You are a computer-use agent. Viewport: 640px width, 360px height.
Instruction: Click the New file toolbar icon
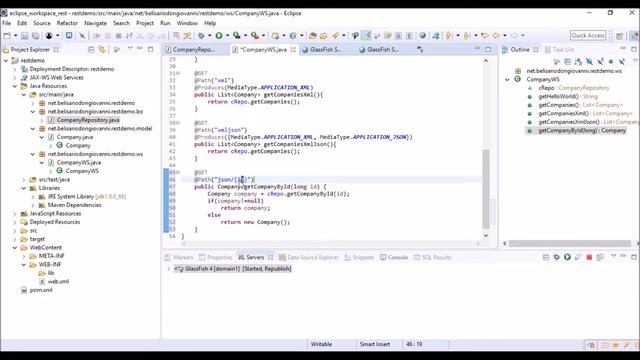coord(7,36)
